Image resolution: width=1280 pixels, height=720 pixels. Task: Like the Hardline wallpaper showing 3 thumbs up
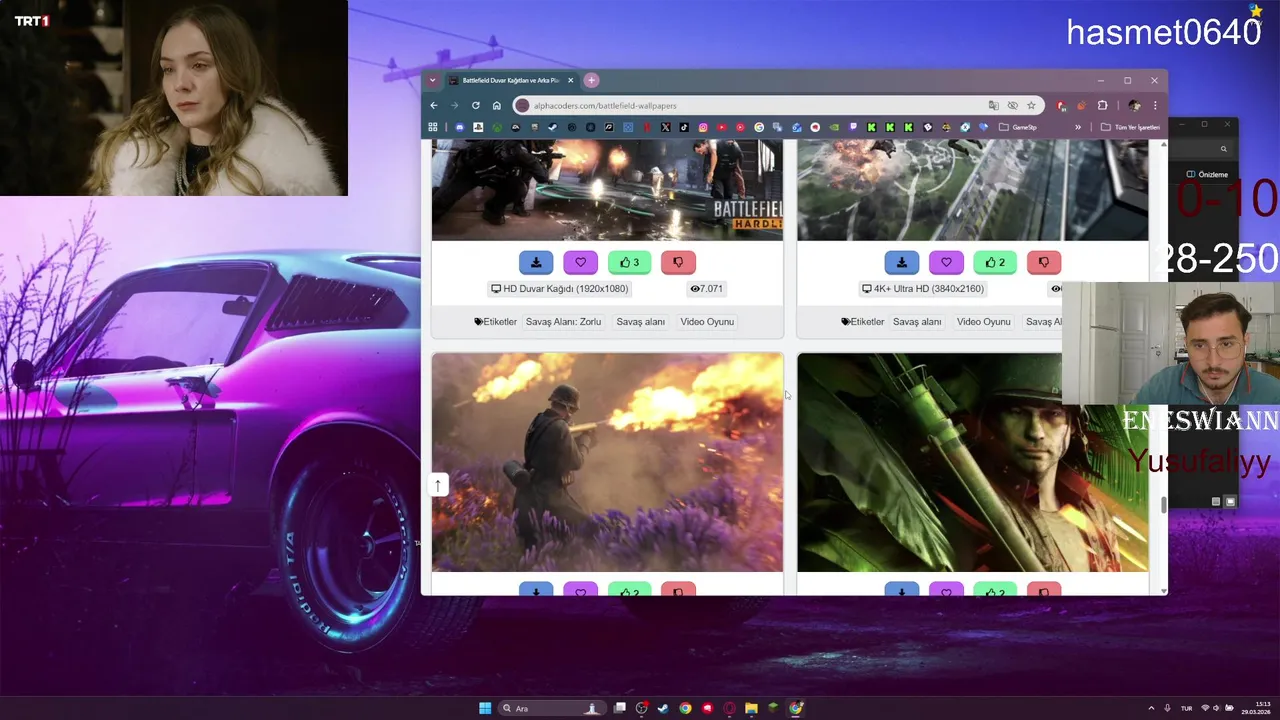click(629, 262)
